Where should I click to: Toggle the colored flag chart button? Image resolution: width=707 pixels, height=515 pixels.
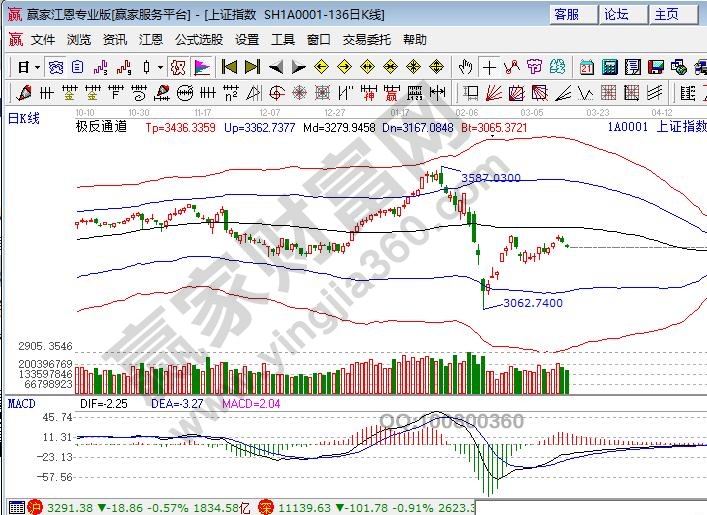(201, 67)
